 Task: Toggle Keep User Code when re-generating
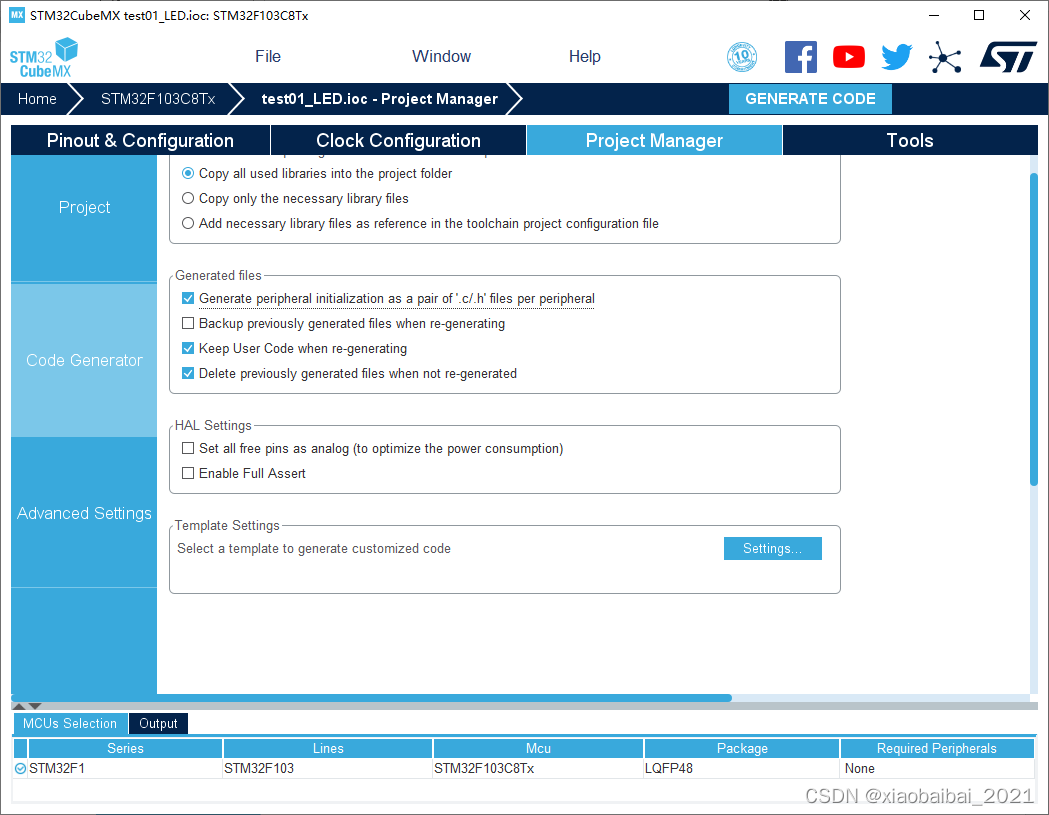pyautogui.click(x=188, y=348)
